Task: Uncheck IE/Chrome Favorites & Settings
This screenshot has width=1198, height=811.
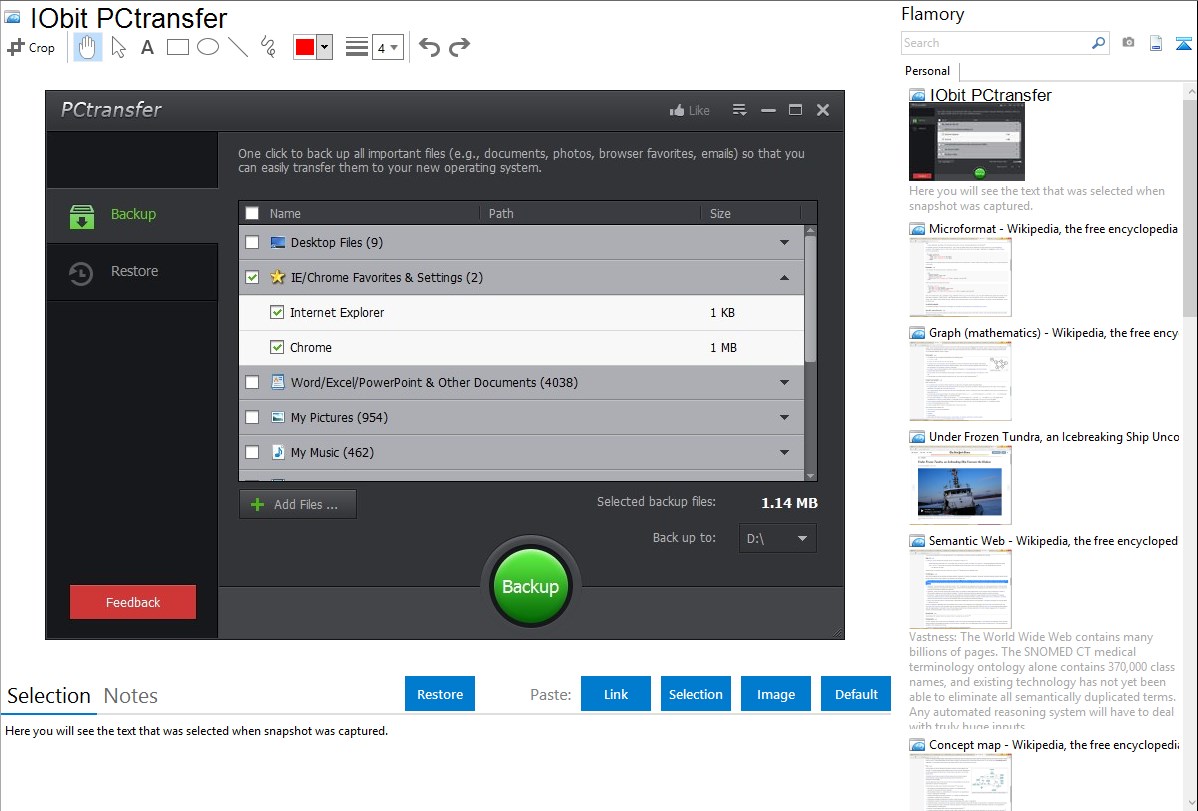Action: click(252, 277)
